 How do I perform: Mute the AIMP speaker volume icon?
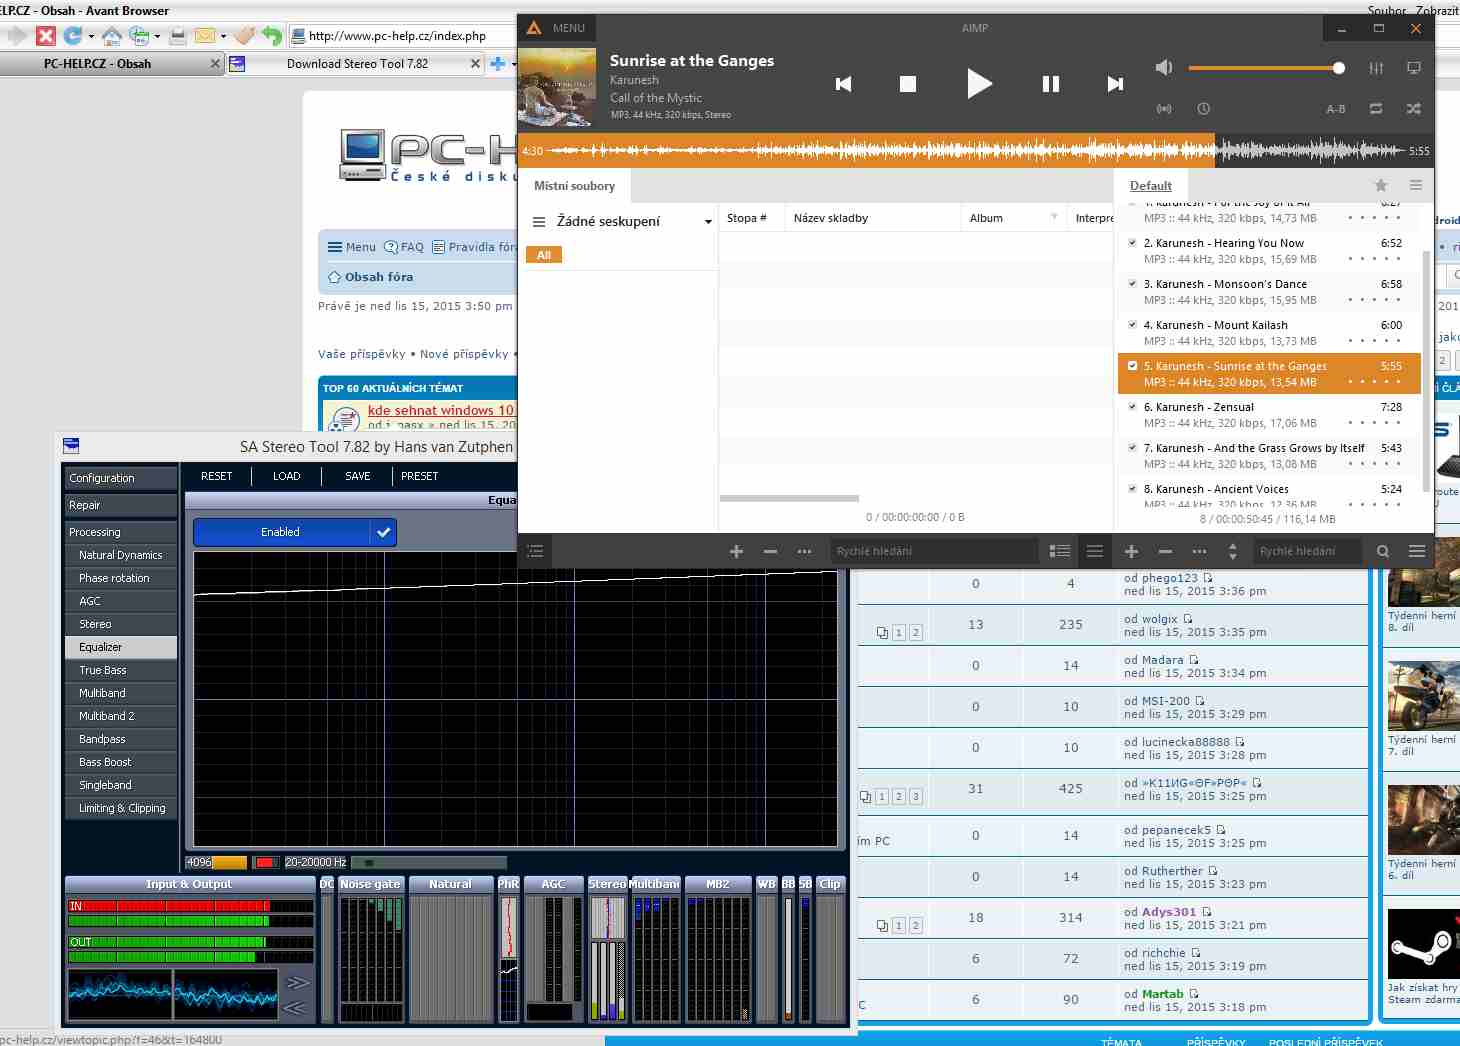pyautogui.click(x=1163, y=68)
